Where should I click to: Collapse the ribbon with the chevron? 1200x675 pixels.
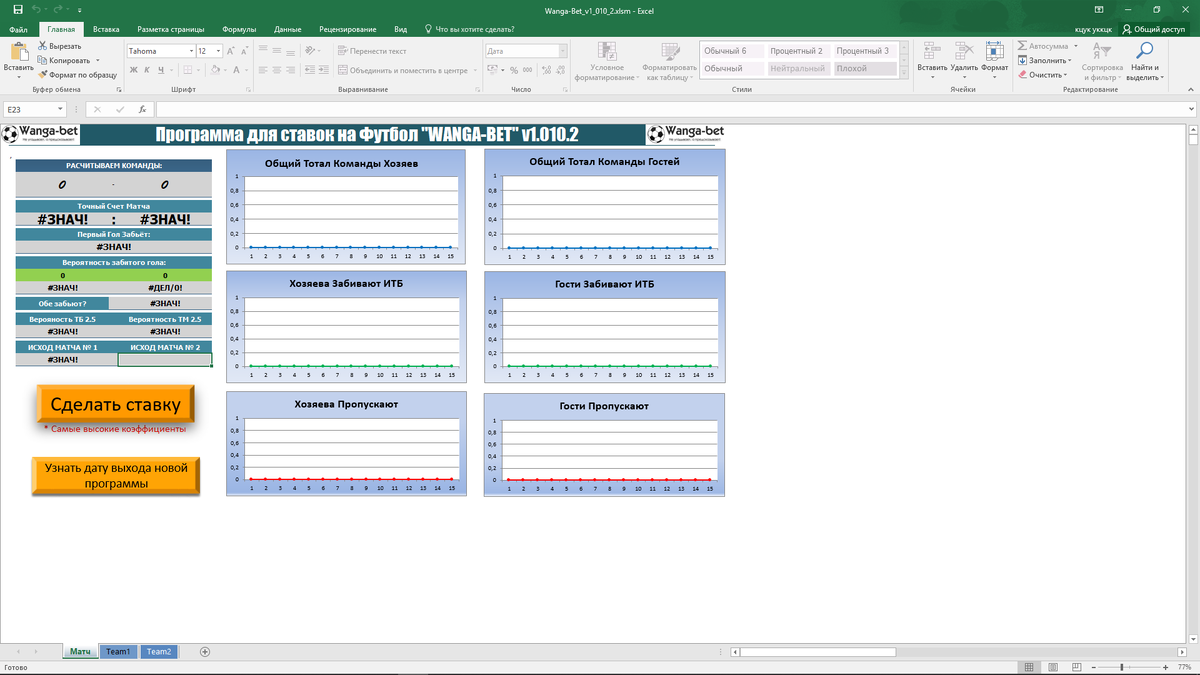point(1191,90)
